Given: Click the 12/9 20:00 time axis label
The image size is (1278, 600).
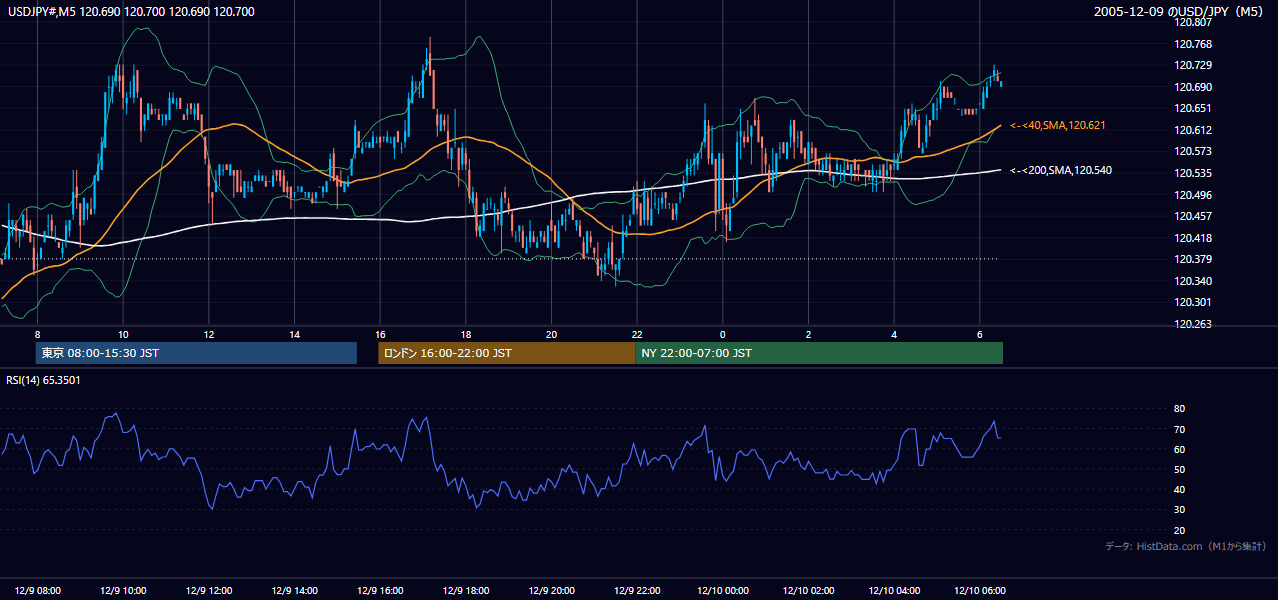Looking at the screenshot, I should click(552, 591).
